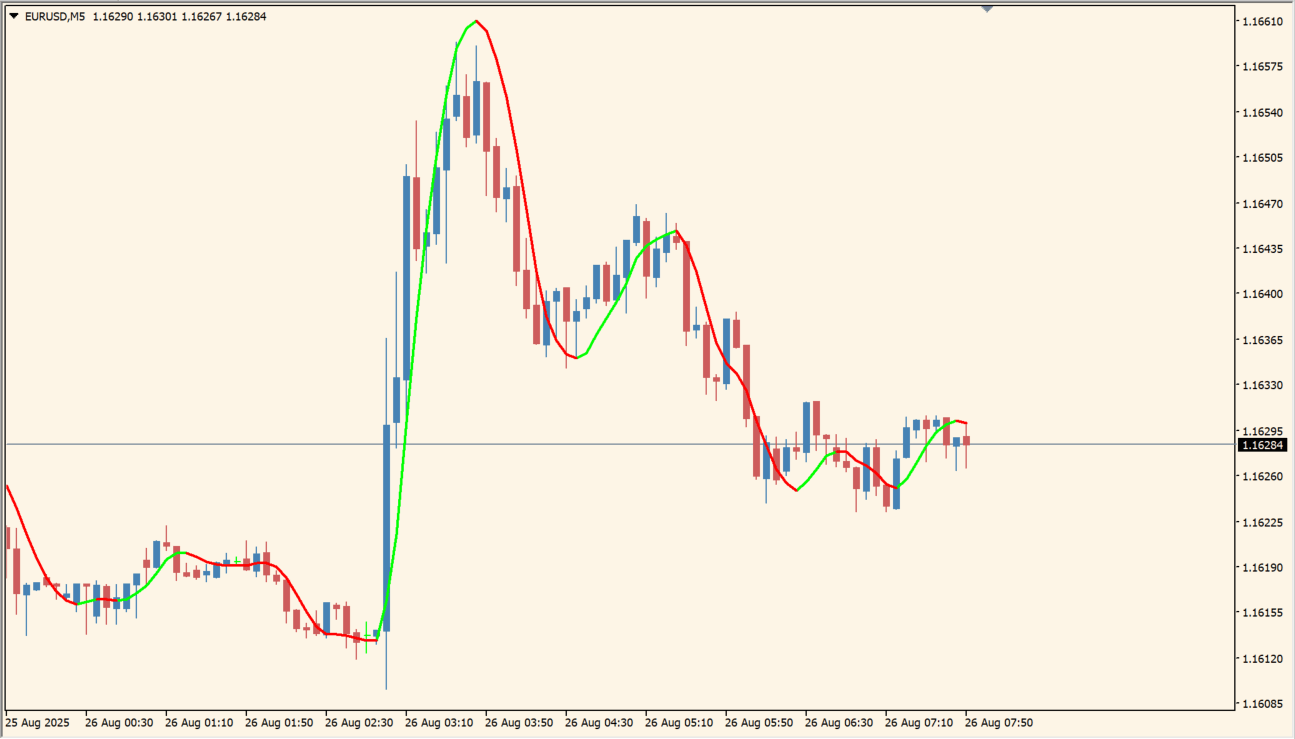Click the 26 Aug 07:50 time label
Image resolution: width=1295 pixels, height=739 pixels.
999,722
